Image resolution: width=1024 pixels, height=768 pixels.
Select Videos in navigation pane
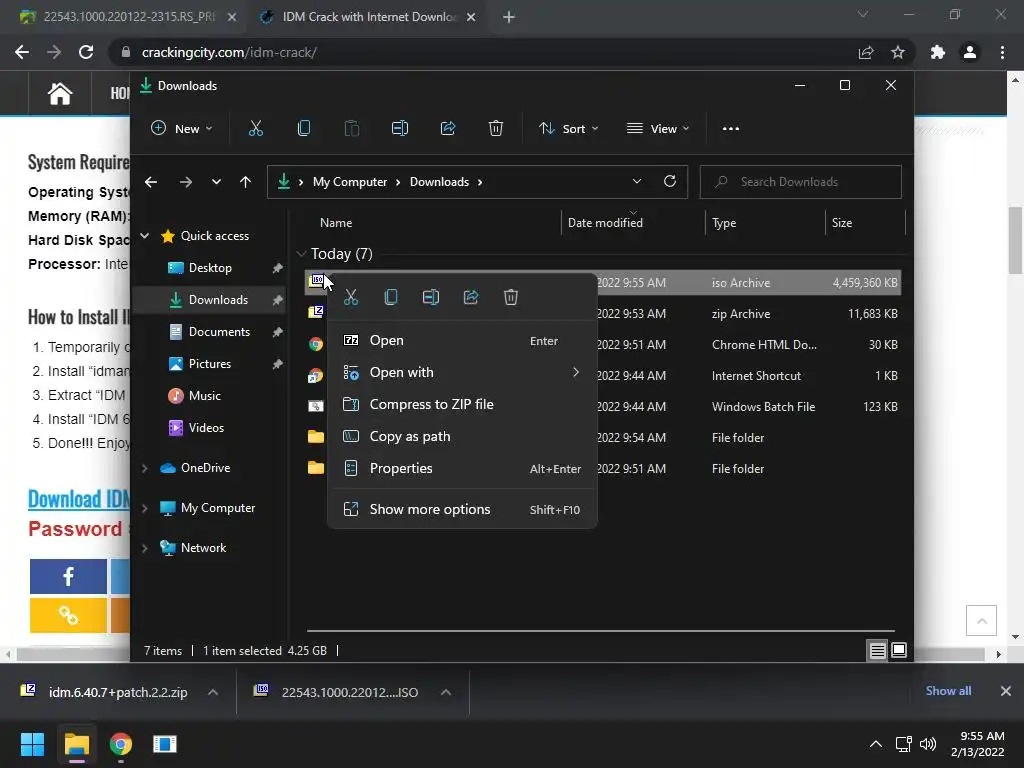206,428
